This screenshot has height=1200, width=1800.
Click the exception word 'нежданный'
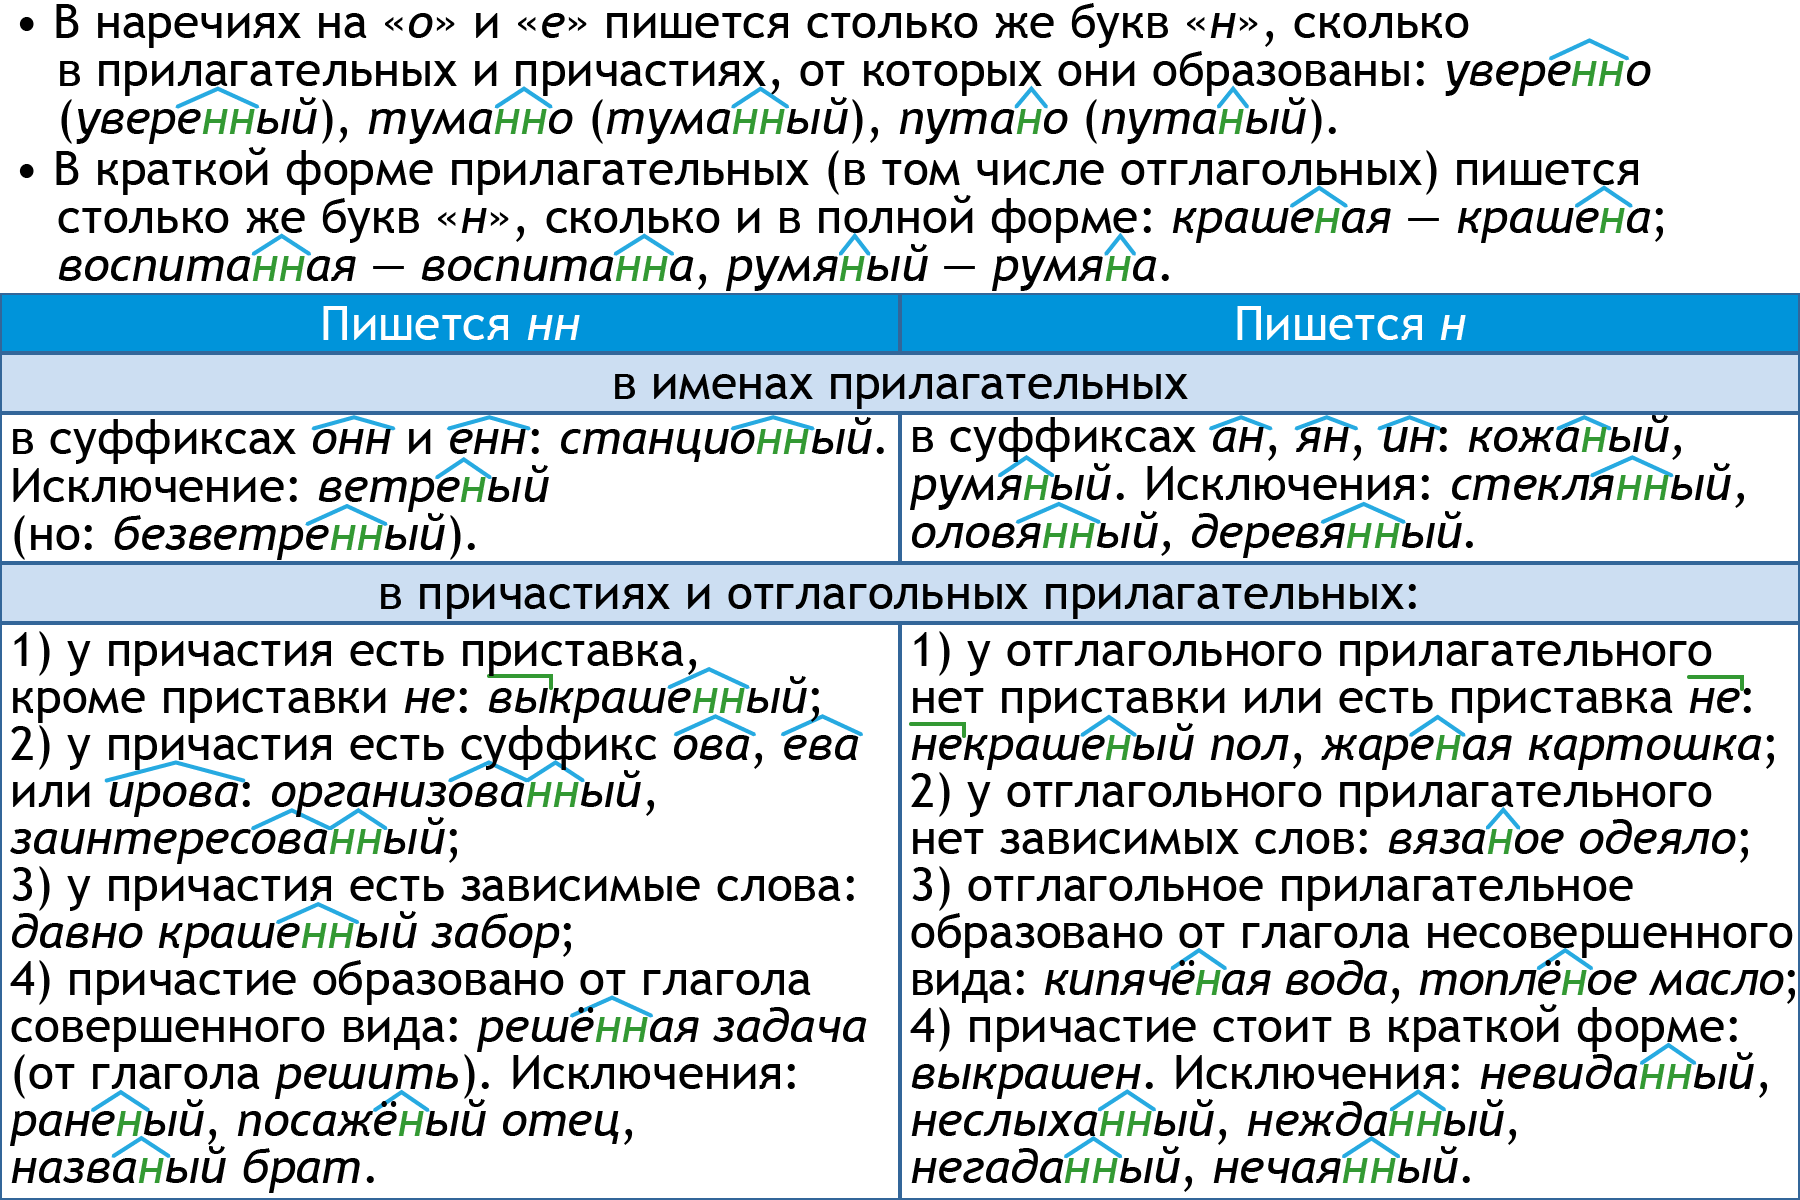click(x=1376, y=1121)
